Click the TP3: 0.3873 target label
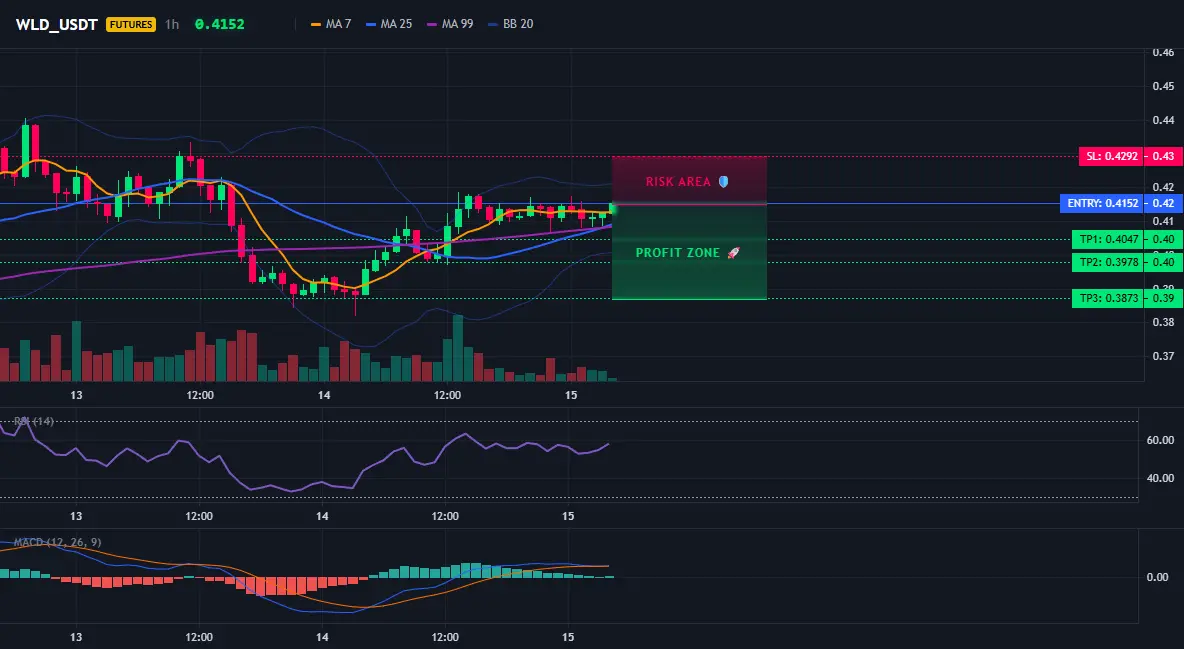The height and width of the screenshot is (649, 1184). point(1108,298)
